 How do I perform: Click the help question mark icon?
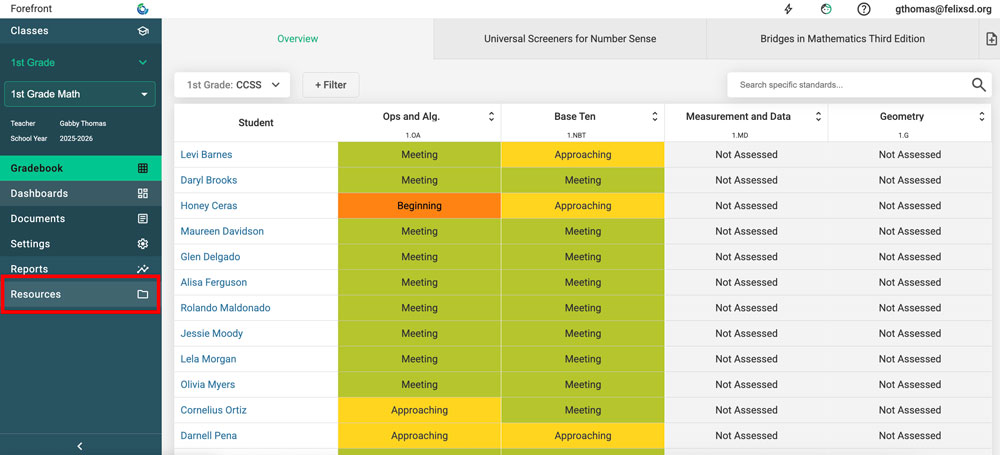tap(864, 9)
